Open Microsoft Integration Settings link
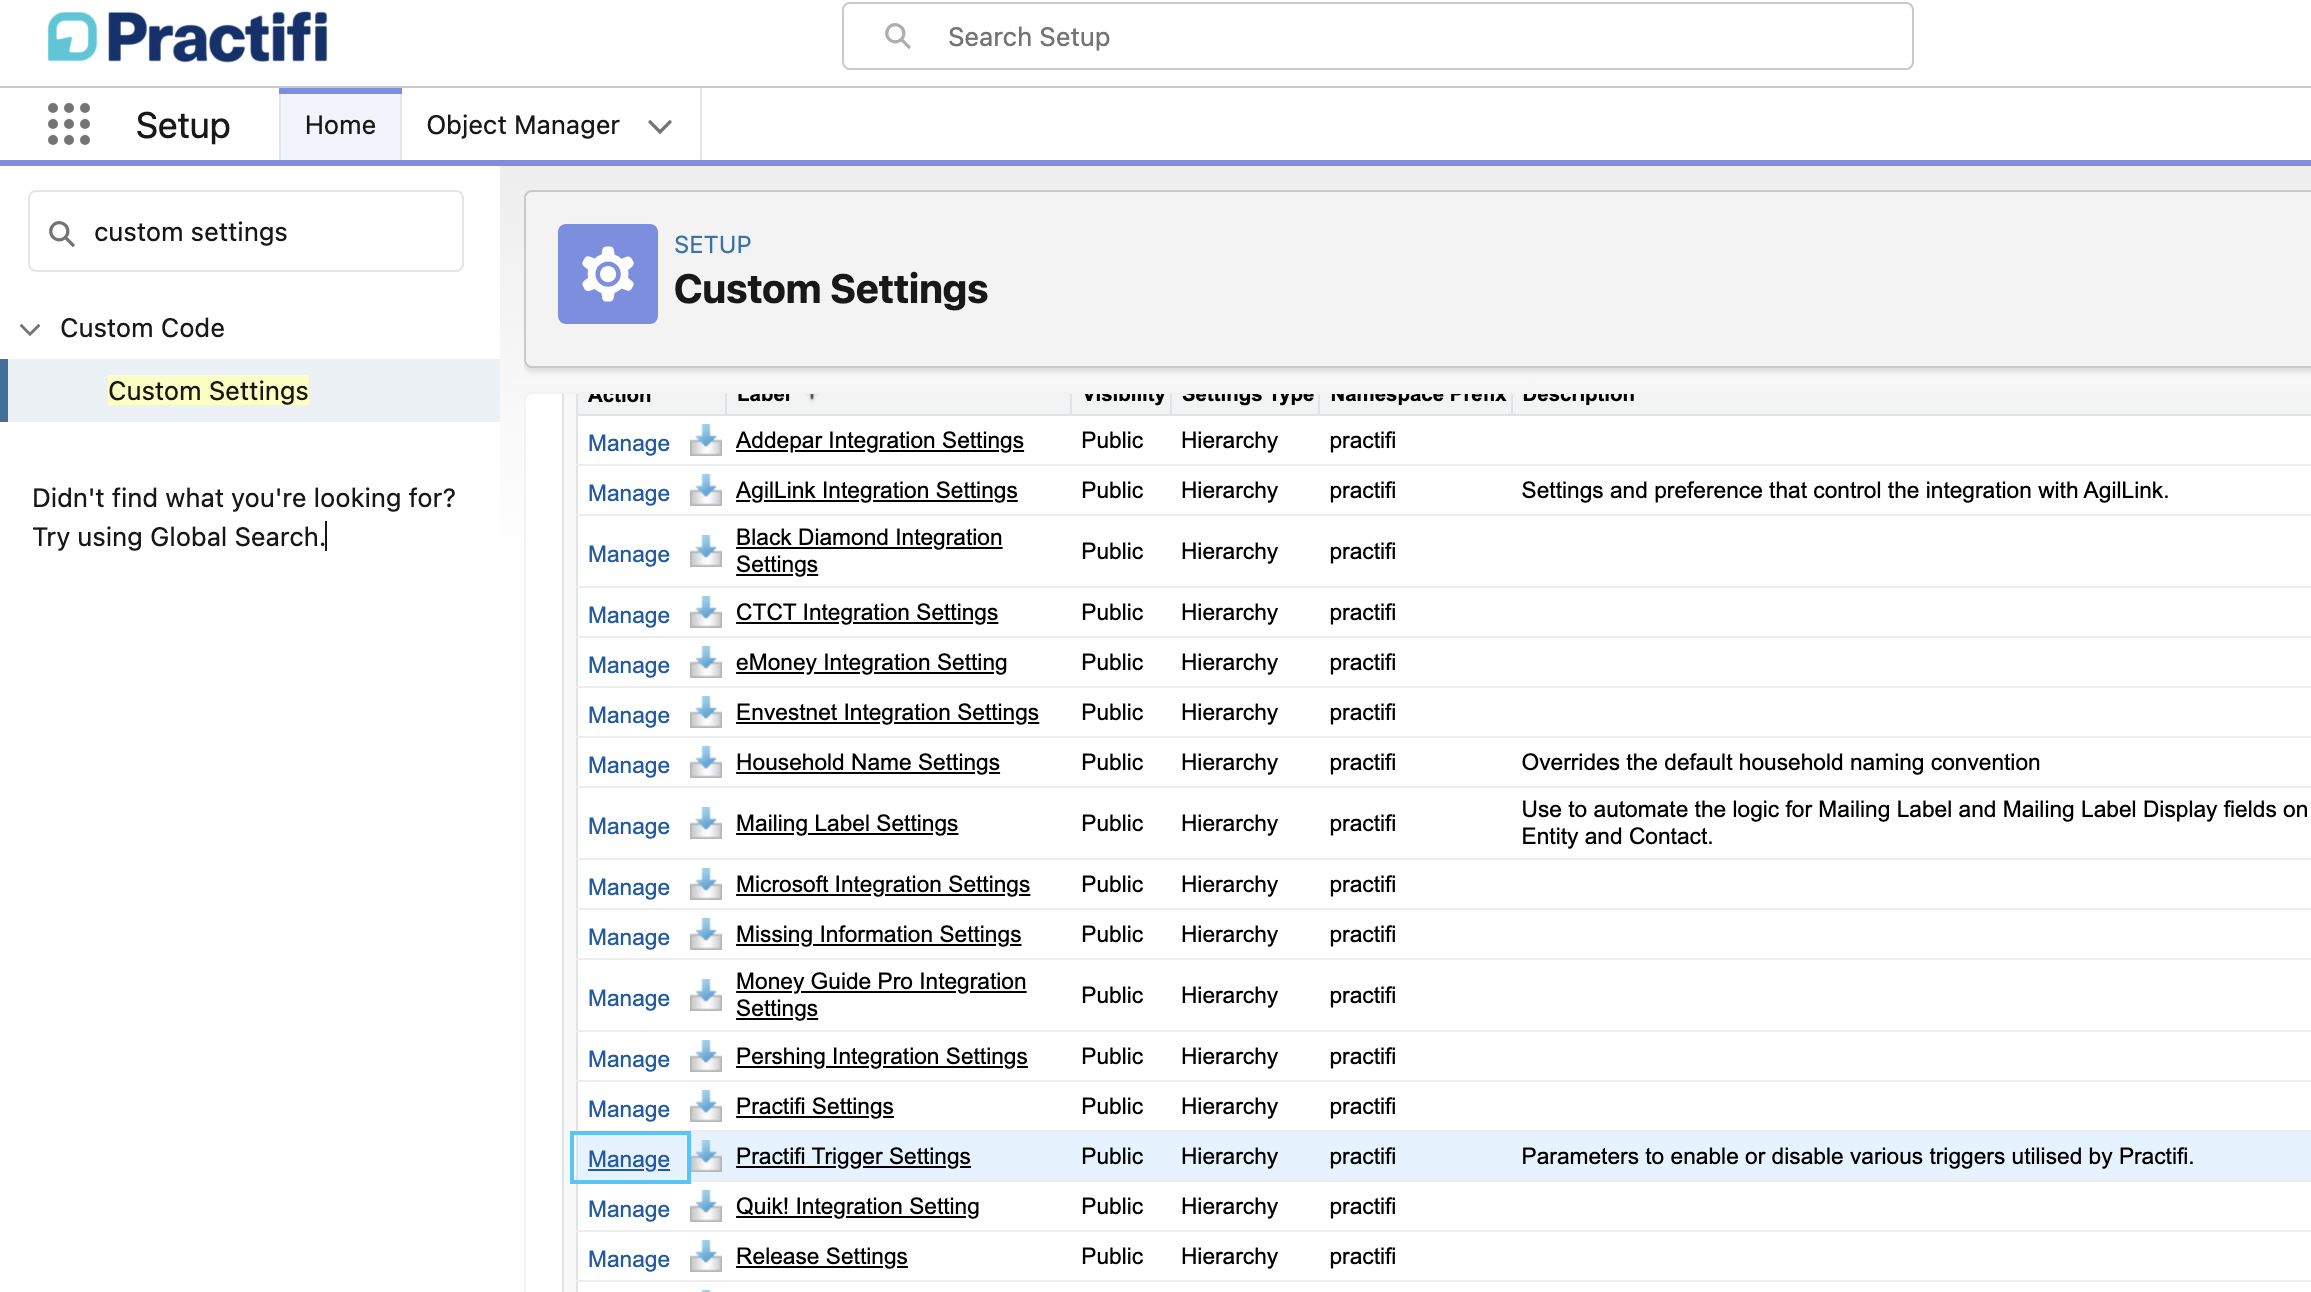This screenshot has height=1292, width=2311. click(883, 884)
